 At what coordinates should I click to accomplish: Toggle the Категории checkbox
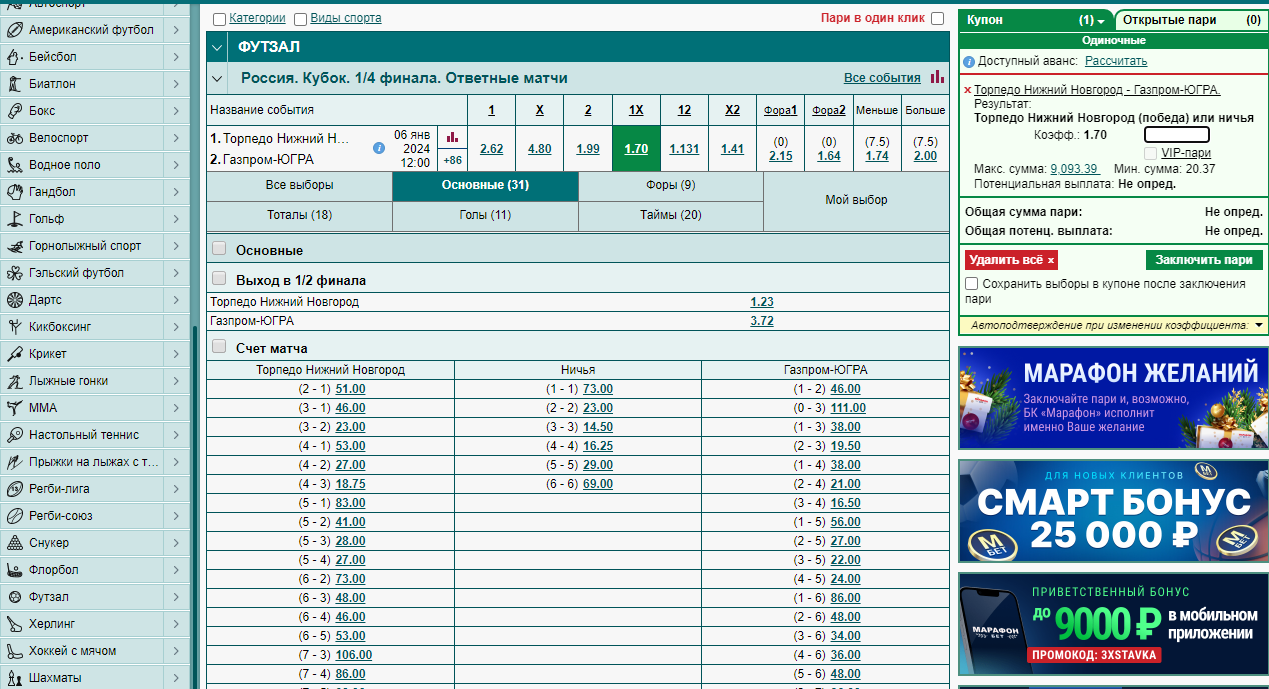tap(219, 18)
